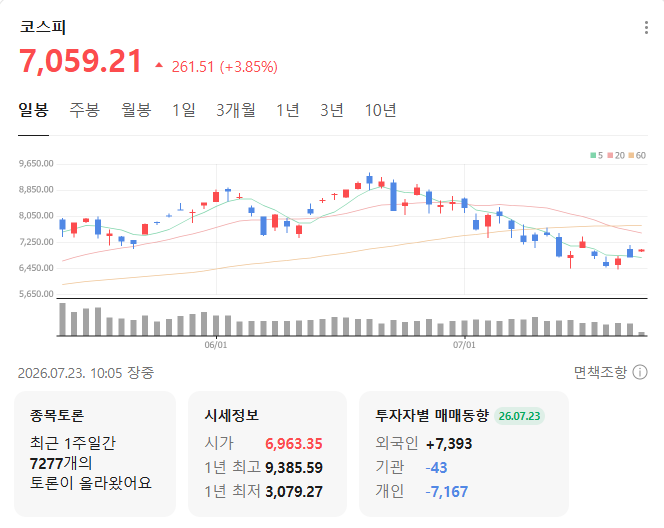The image size is (664, 528).
Task: Click the tallest first volume bar
Action: (63, 319)
